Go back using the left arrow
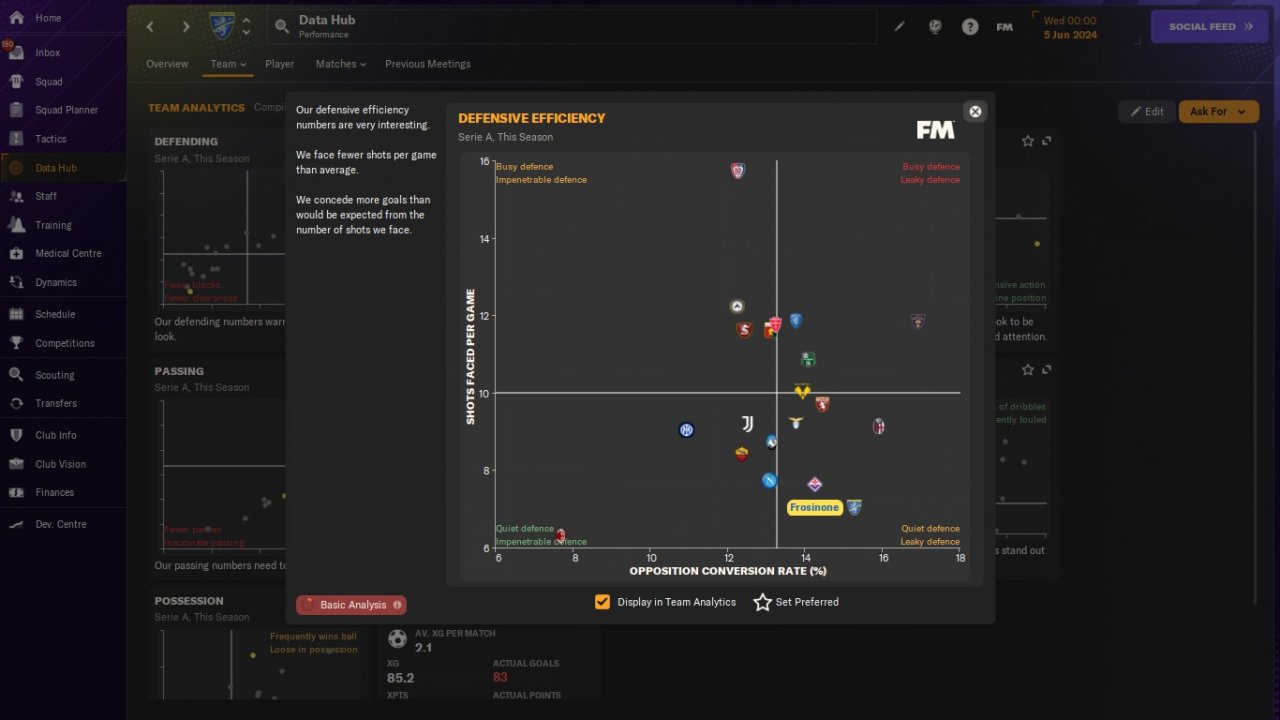 pyautogui.click(x=150, y=27)
